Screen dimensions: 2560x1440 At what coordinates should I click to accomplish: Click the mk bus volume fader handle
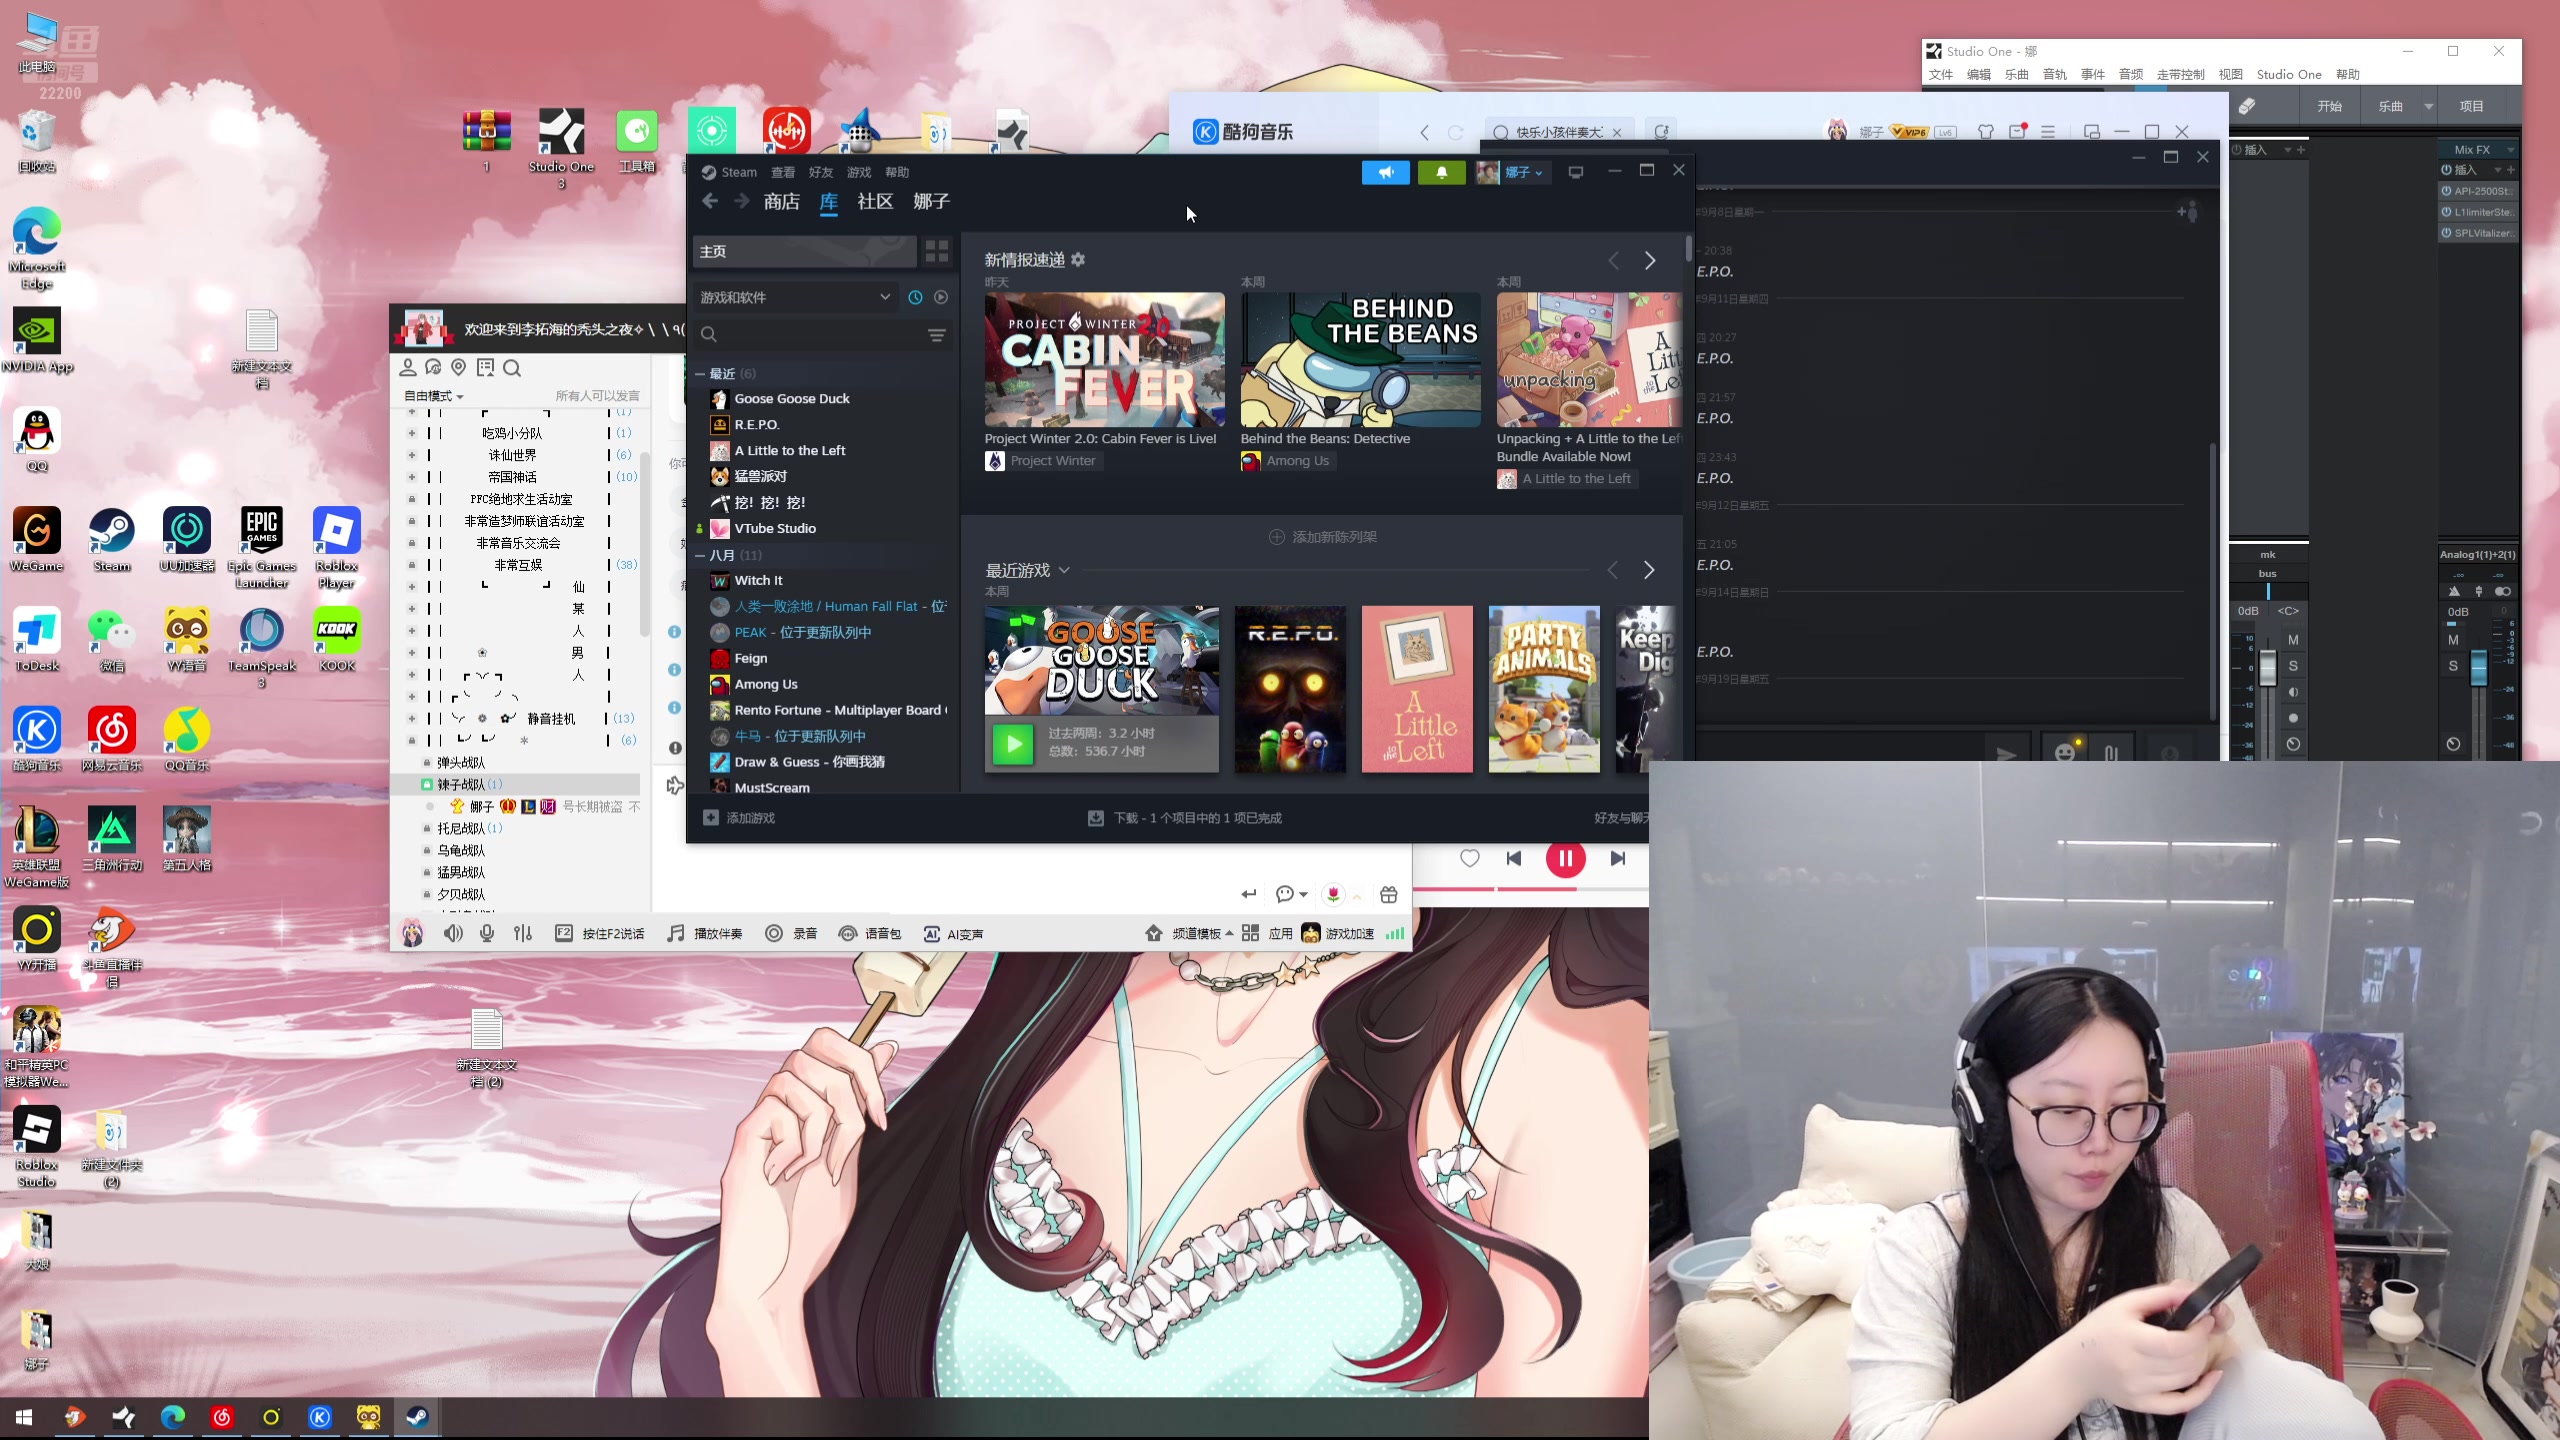pyautogui.click(x=2267, y=668)
